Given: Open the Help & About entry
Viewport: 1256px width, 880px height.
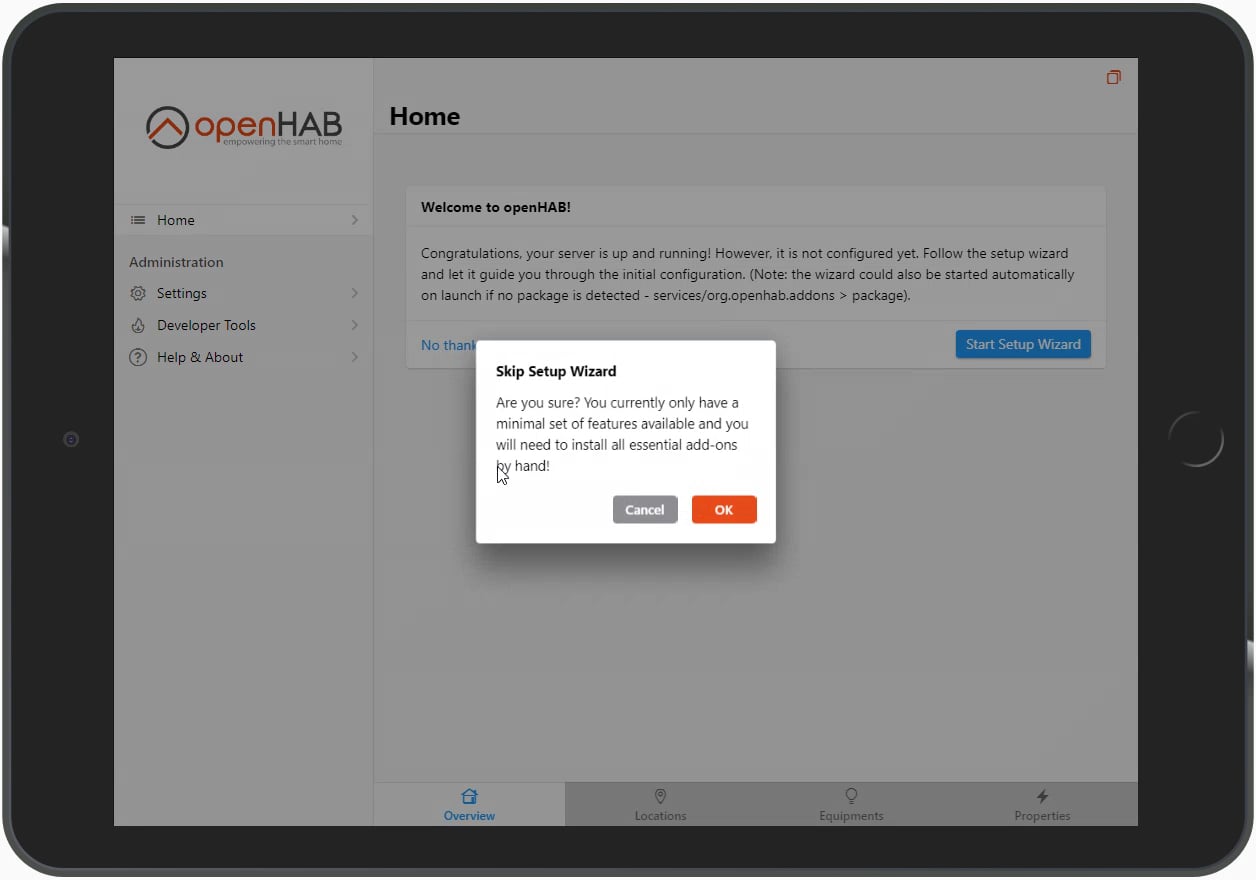Looking at the screenshot, I should [243, 357].
